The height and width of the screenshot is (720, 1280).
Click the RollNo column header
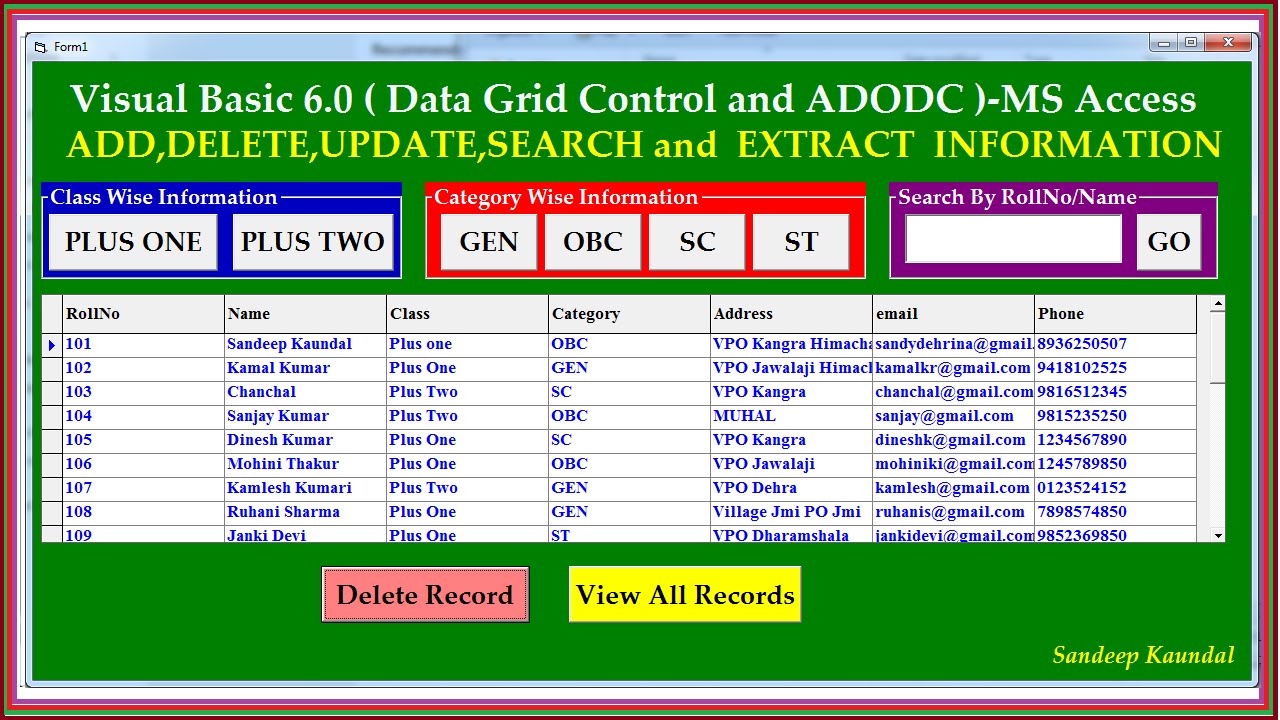(143, 314)
